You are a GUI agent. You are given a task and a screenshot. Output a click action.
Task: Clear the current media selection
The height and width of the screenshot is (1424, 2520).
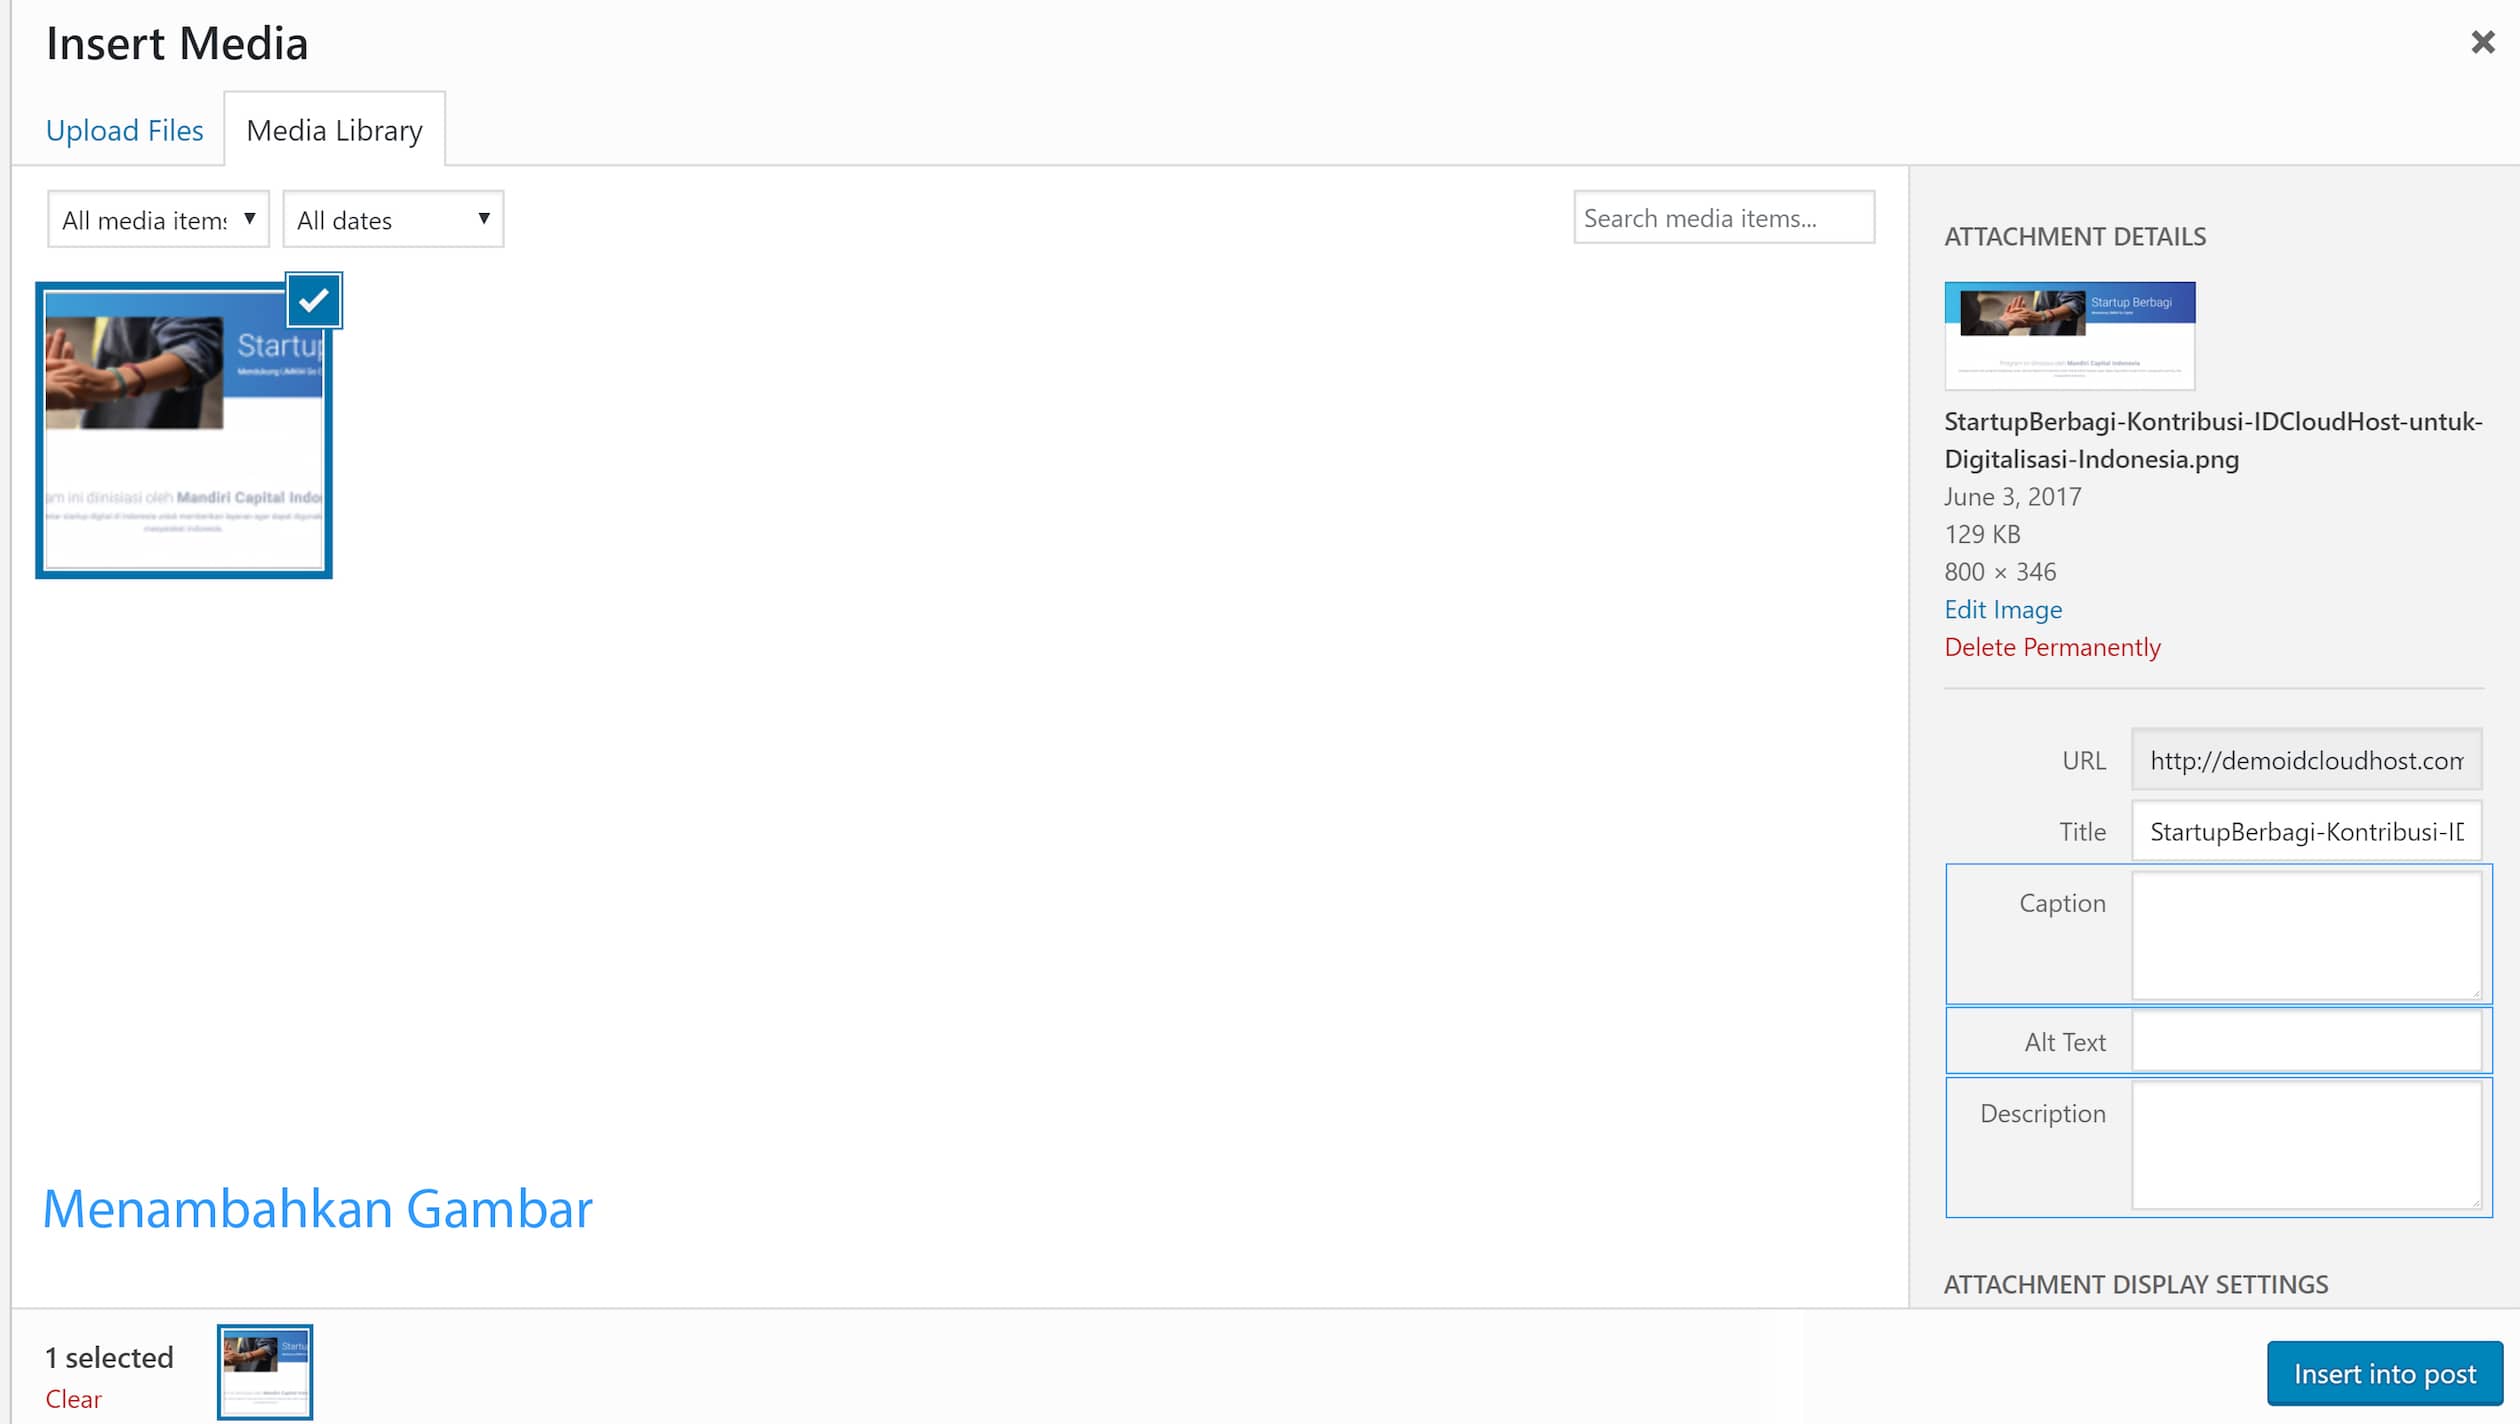point(74,1399)
